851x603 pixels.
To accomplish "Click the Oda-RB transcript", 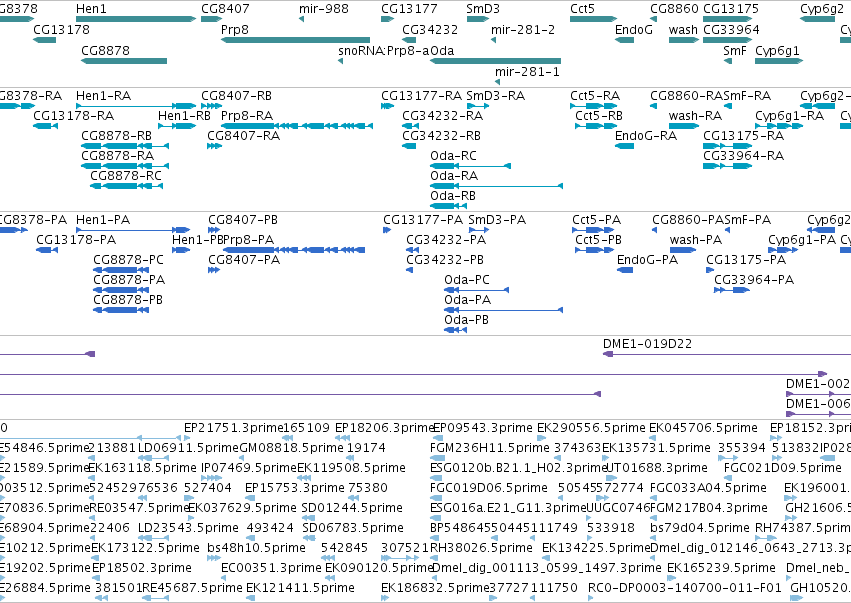I will [448, 206].
